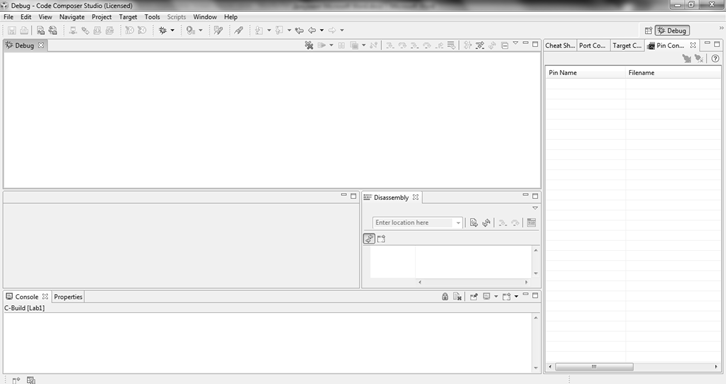Click the Print icon in main toolbar

[24, 31]
